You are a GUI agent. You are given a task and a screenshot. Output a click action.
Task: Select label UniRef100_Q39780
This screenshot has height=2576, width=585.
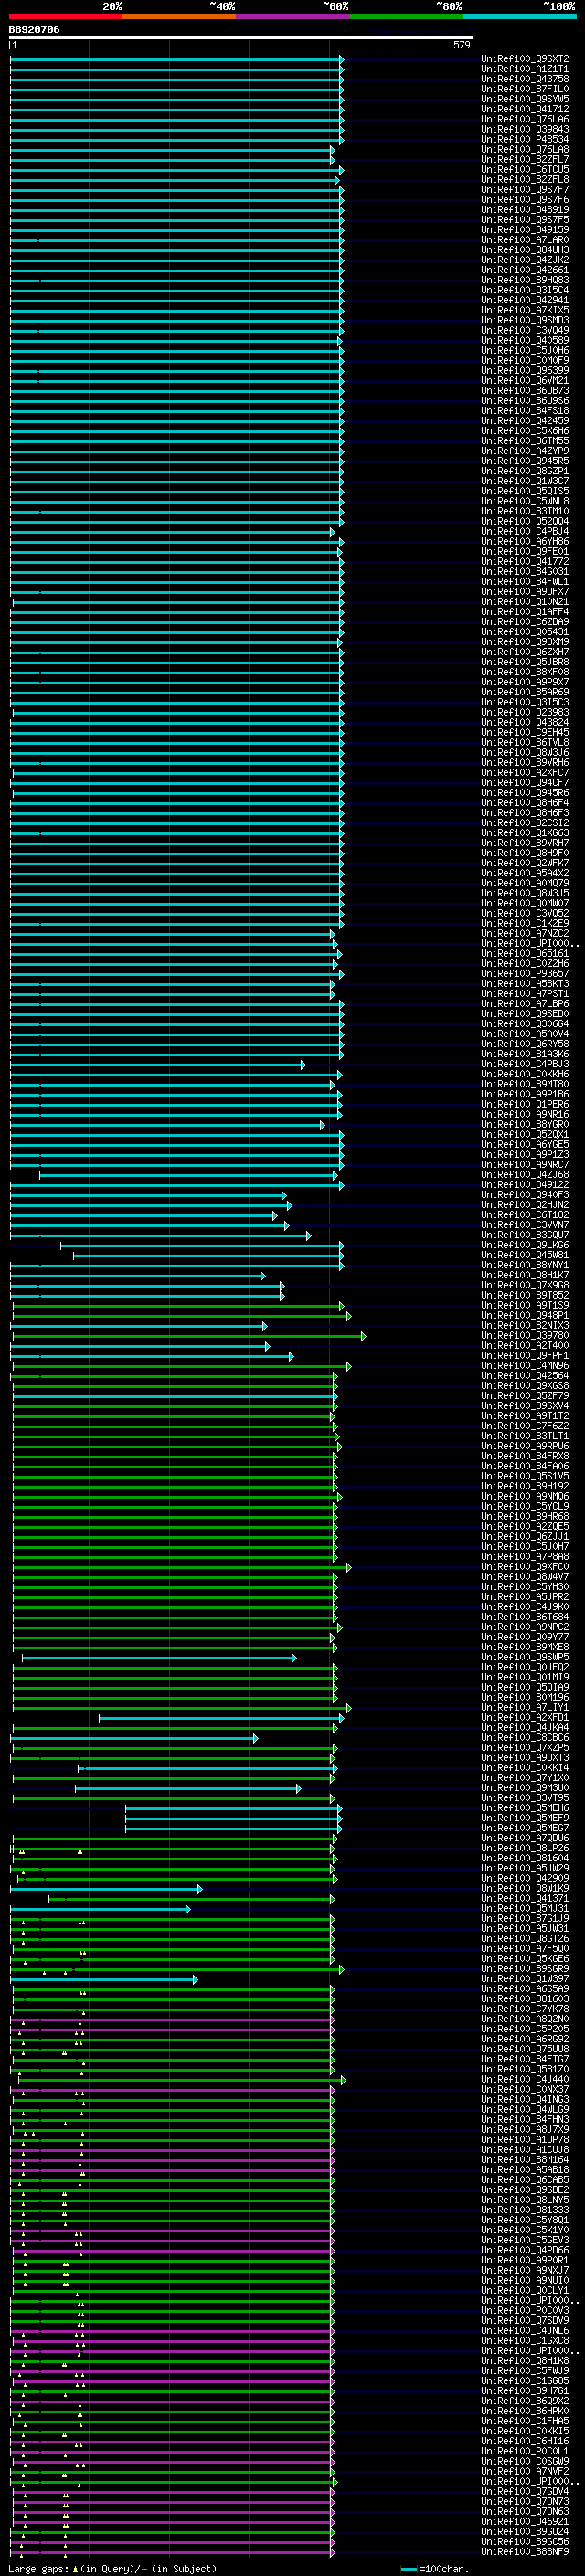point(525,1335)
